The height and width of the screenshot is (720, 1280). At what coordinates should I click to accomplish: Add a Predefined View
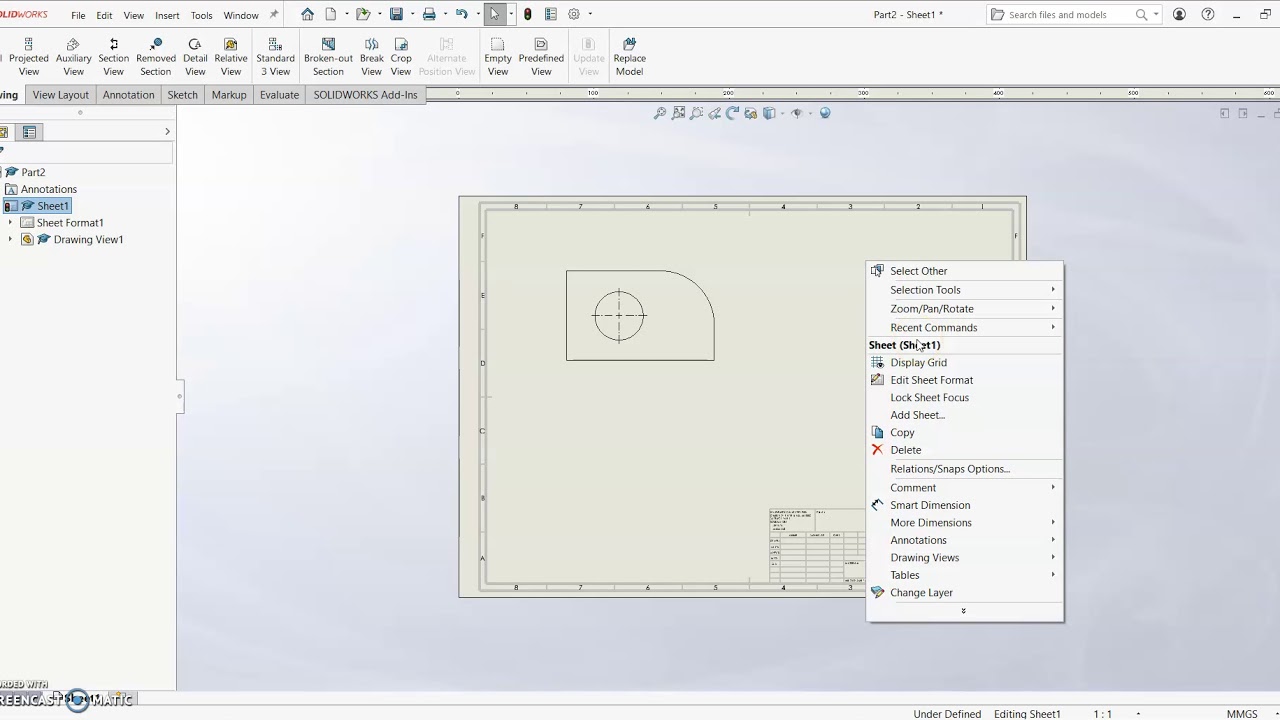coord(541,57)
